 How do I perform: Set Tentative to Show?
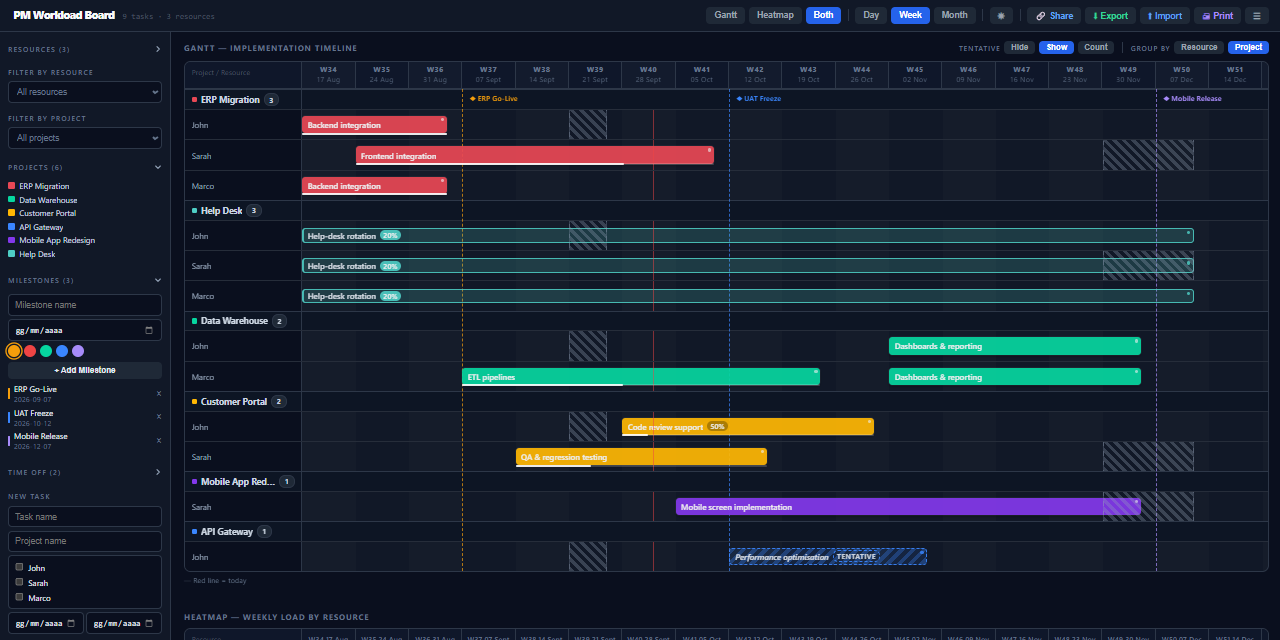1057,47
